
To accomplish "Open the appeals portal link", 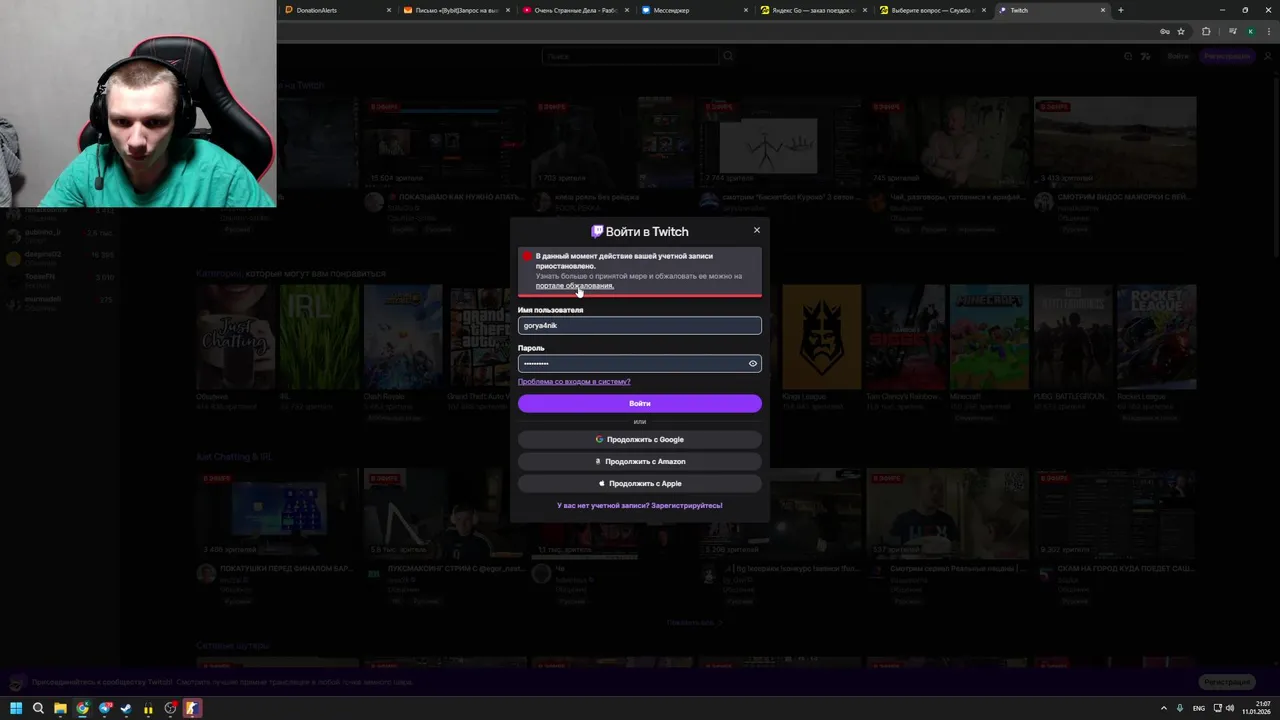I will (574, 286).
